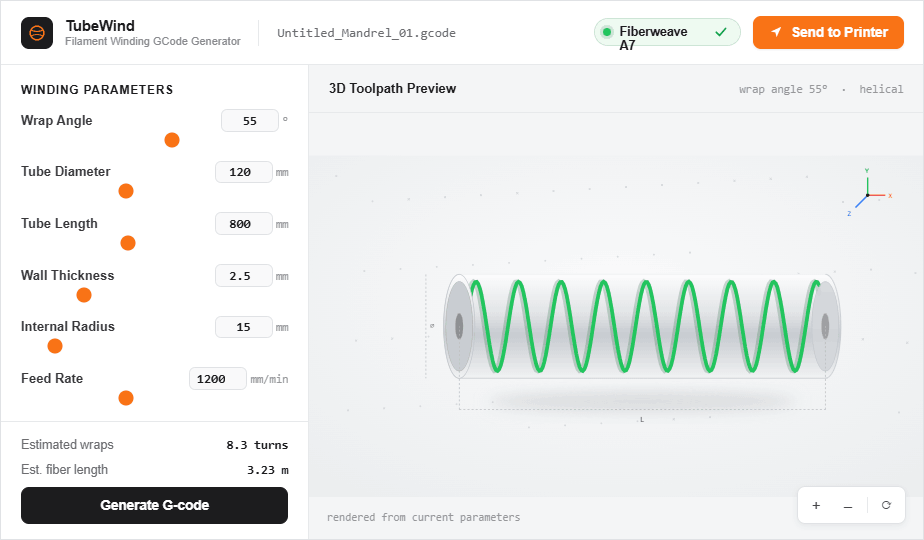Click the Untitled_Mandrel_01.gcode filename
The image size is (924, 540).
coord(366,33)
